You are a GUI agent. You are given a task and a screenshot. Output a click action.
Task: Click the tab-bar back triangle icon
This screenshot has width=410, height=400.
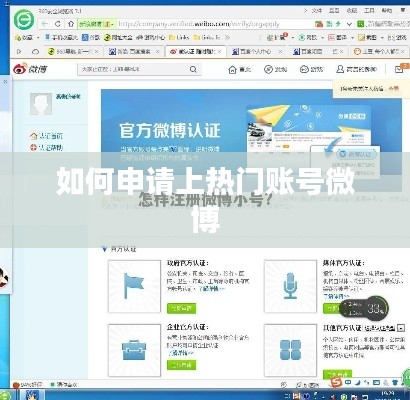(19, 51)
